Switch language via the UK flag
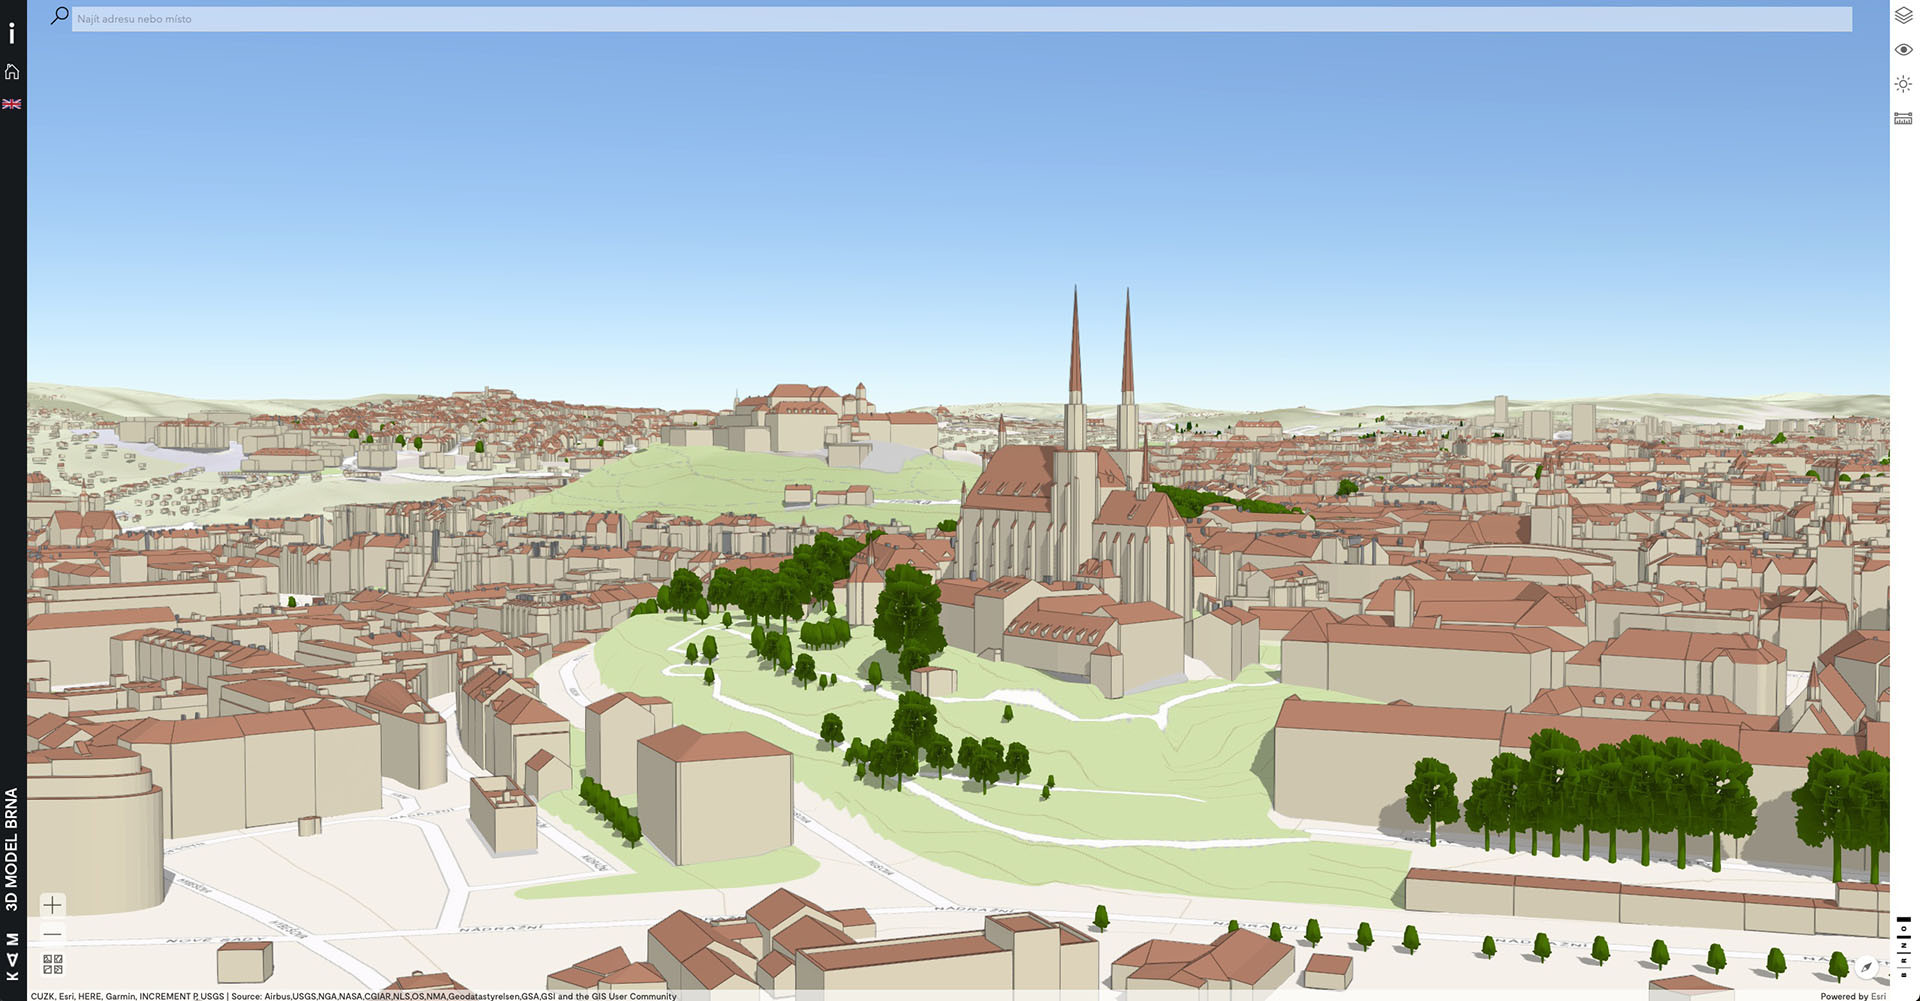Viewport: 1920px width, 1001px height. [12, 104]
